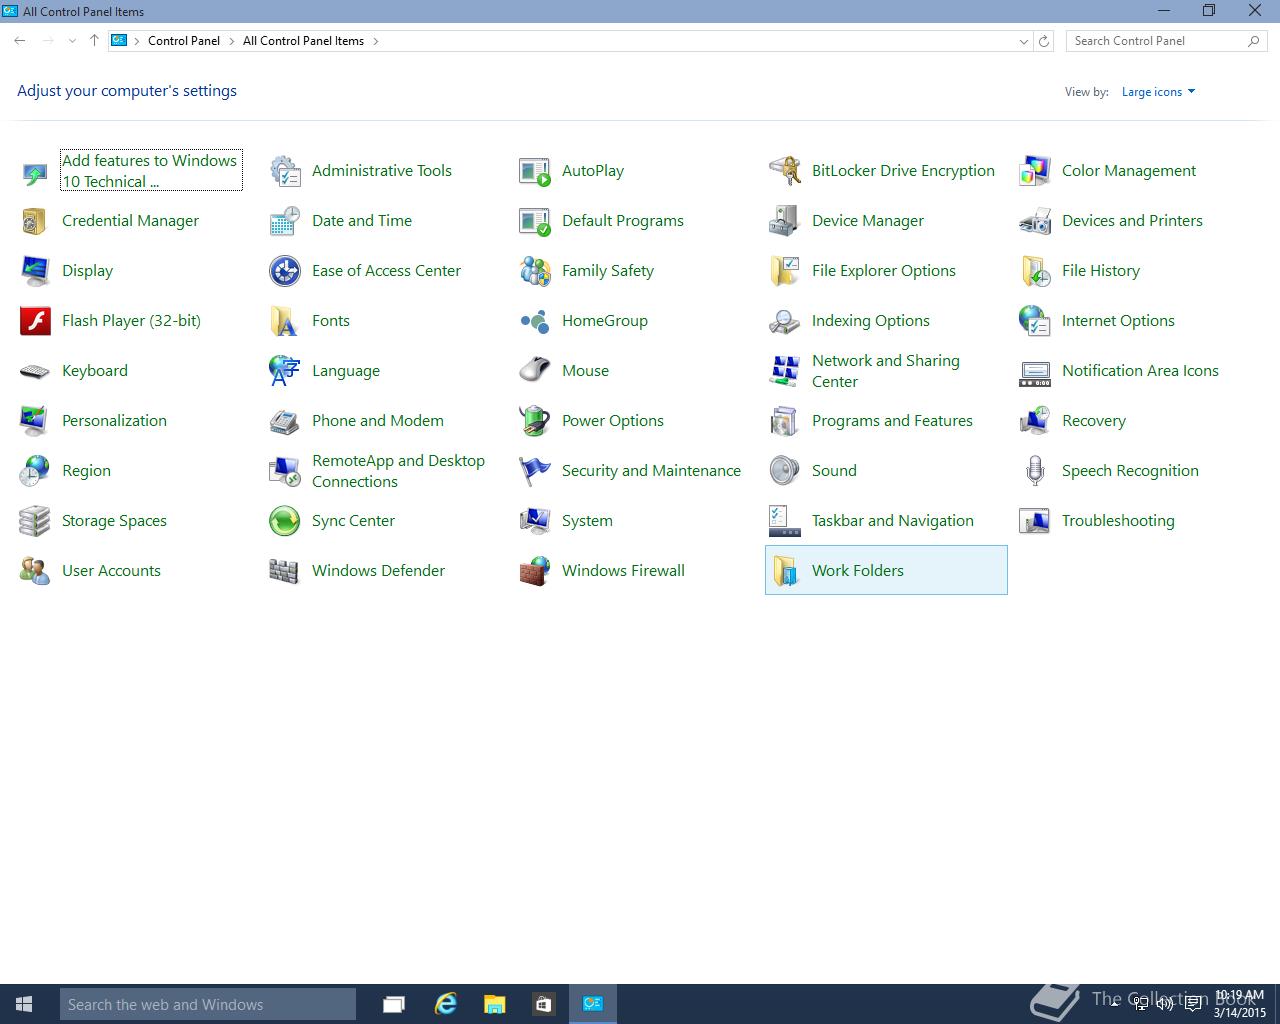Open the Windows Defender link

tap(378, 571)
